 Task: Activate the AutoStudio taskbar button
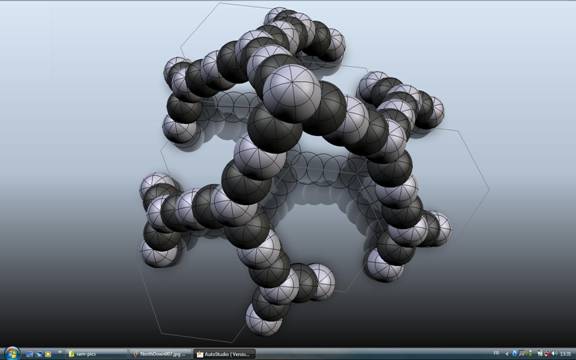tap(224, 354)
